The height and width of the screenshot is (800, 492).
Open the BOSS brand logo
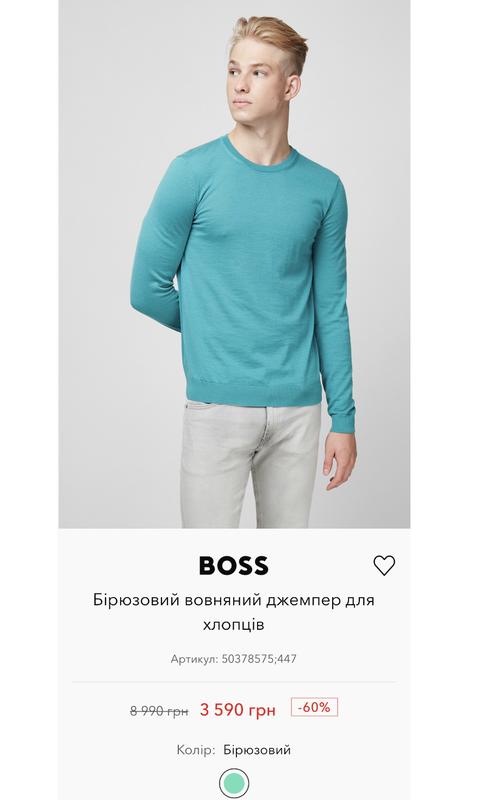(234, 565)
